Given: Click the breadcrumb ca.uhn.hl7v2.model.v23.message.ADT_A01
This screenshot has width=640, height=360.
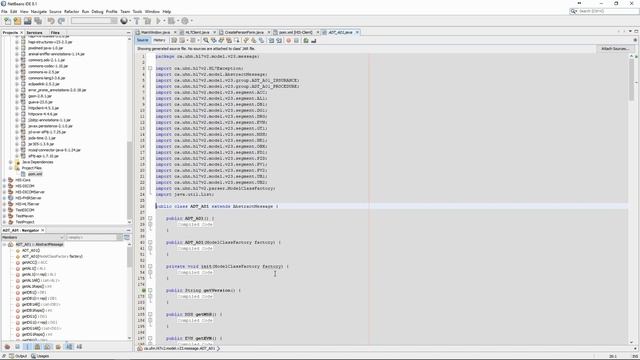Looking at the screenshot, I should click(179, 349).
